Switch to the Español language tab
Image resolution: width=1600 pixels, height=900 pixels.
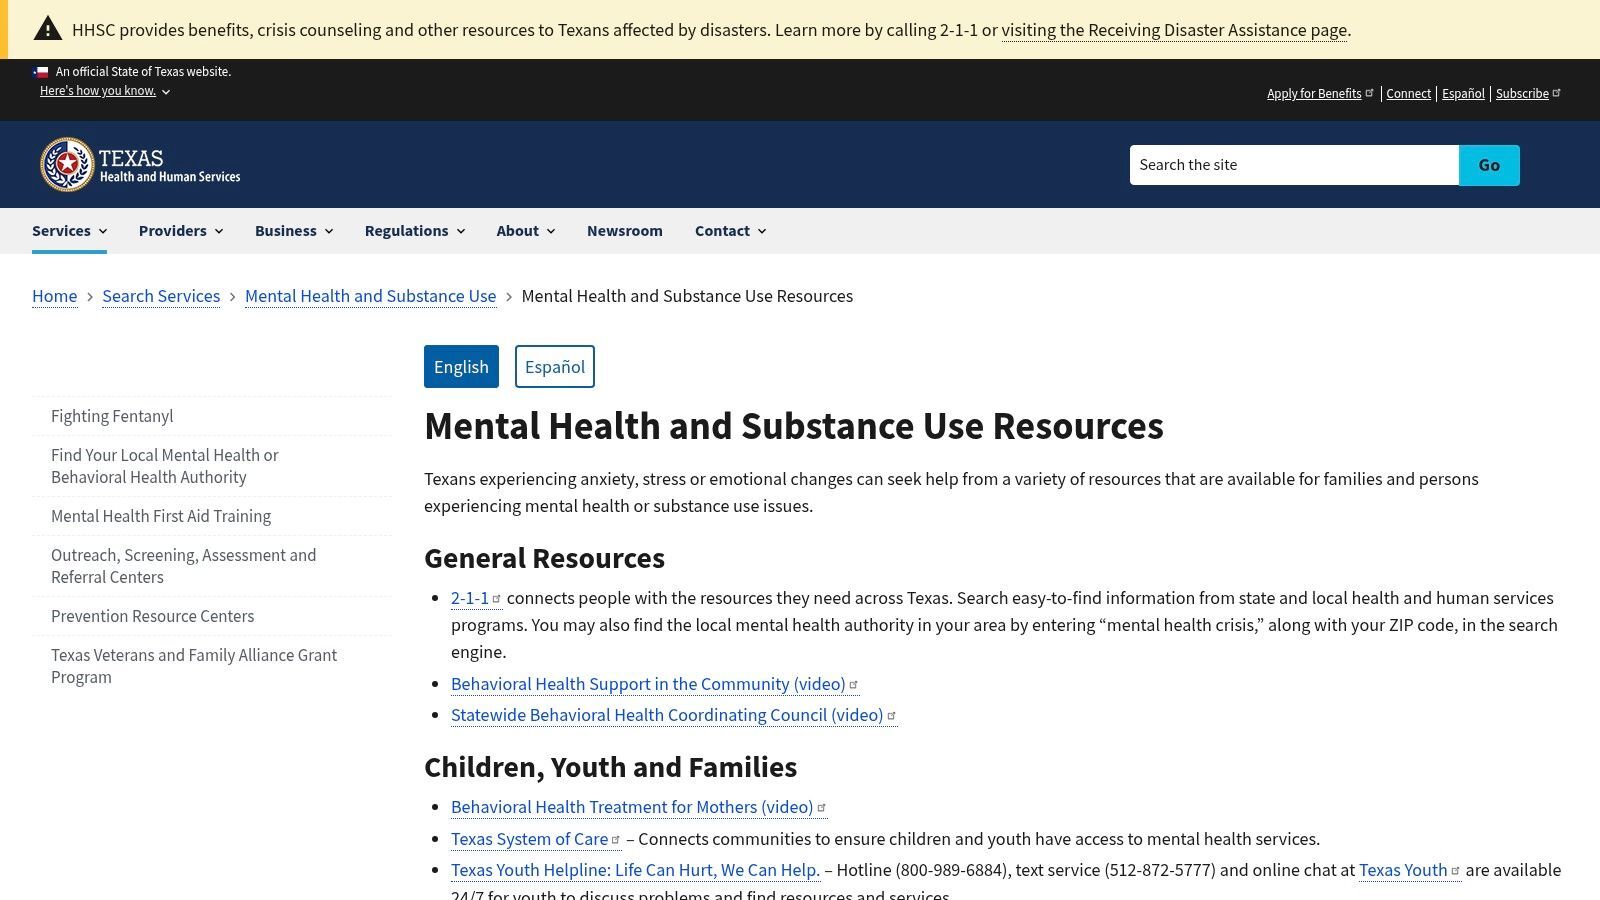click(x=555, y=367)
